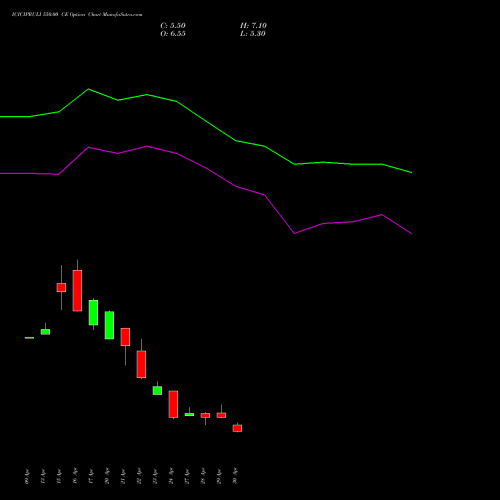The width and height of the screenshot is (500, 500).
Task: Click the low value "L: 5.30"
Action: click(x=253, y=34)
